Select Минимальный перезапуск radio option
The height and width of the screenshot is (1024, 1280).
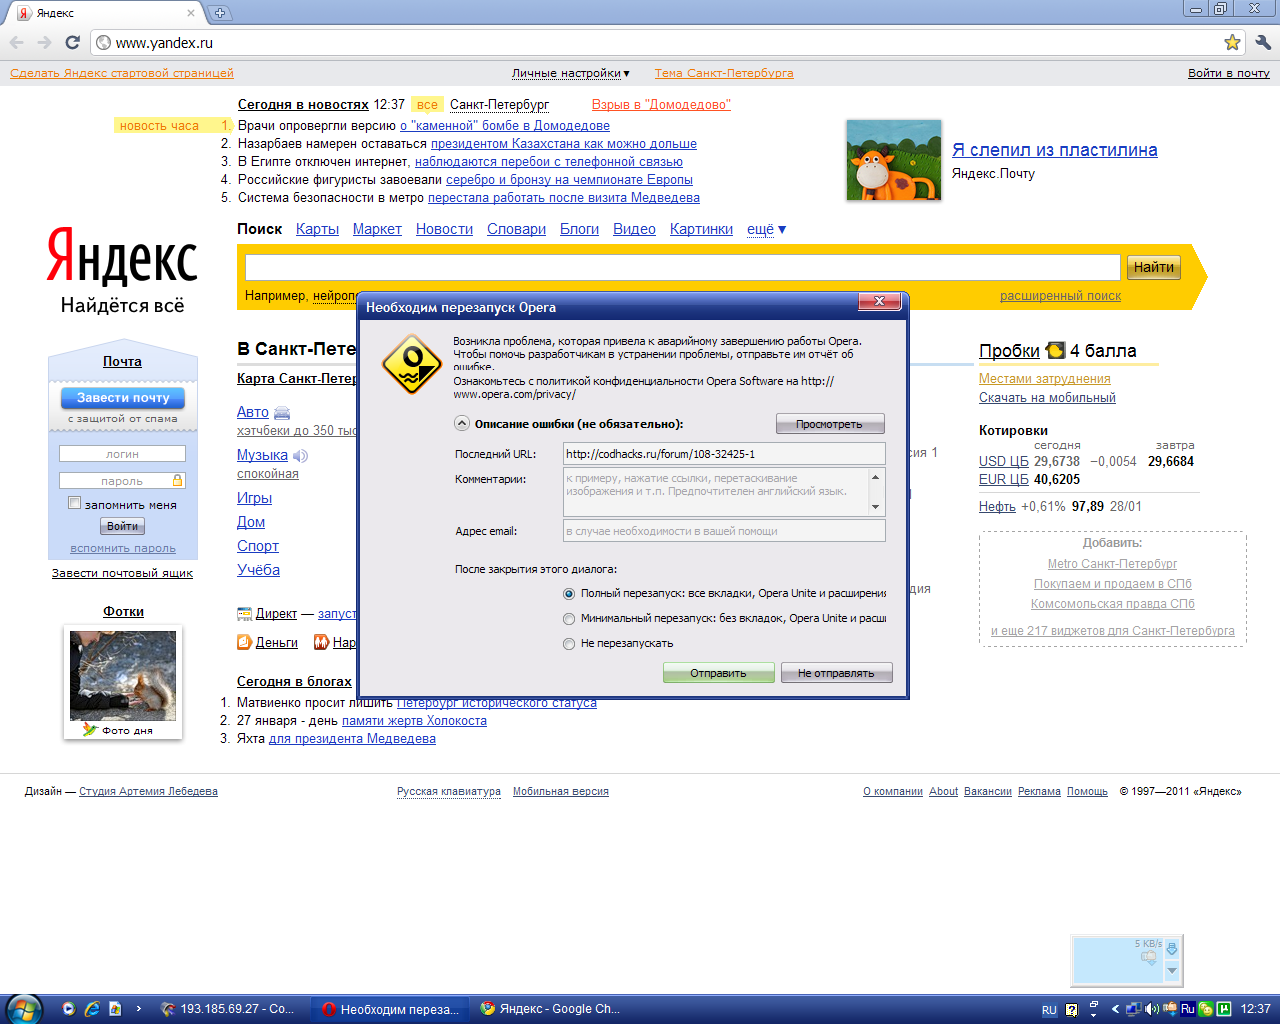[569, 619]
